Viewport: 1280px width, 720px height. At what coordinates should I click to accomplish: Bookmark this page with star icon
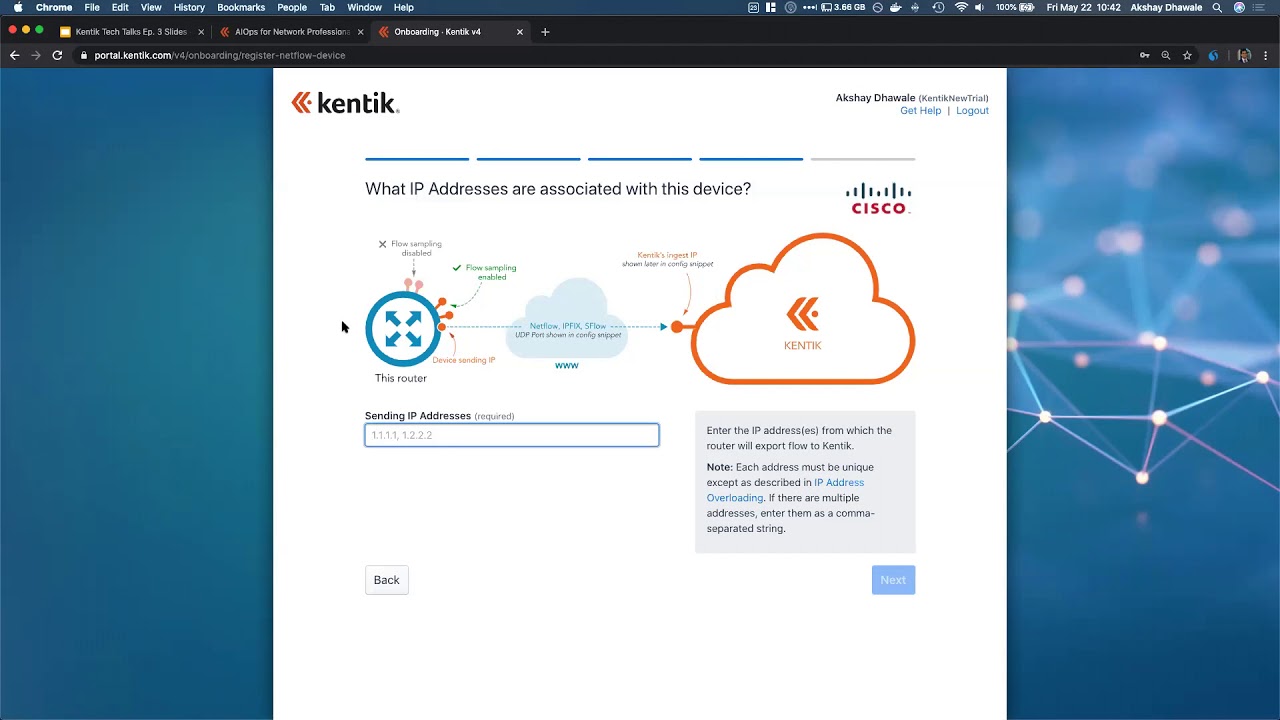click(1187, 56)
